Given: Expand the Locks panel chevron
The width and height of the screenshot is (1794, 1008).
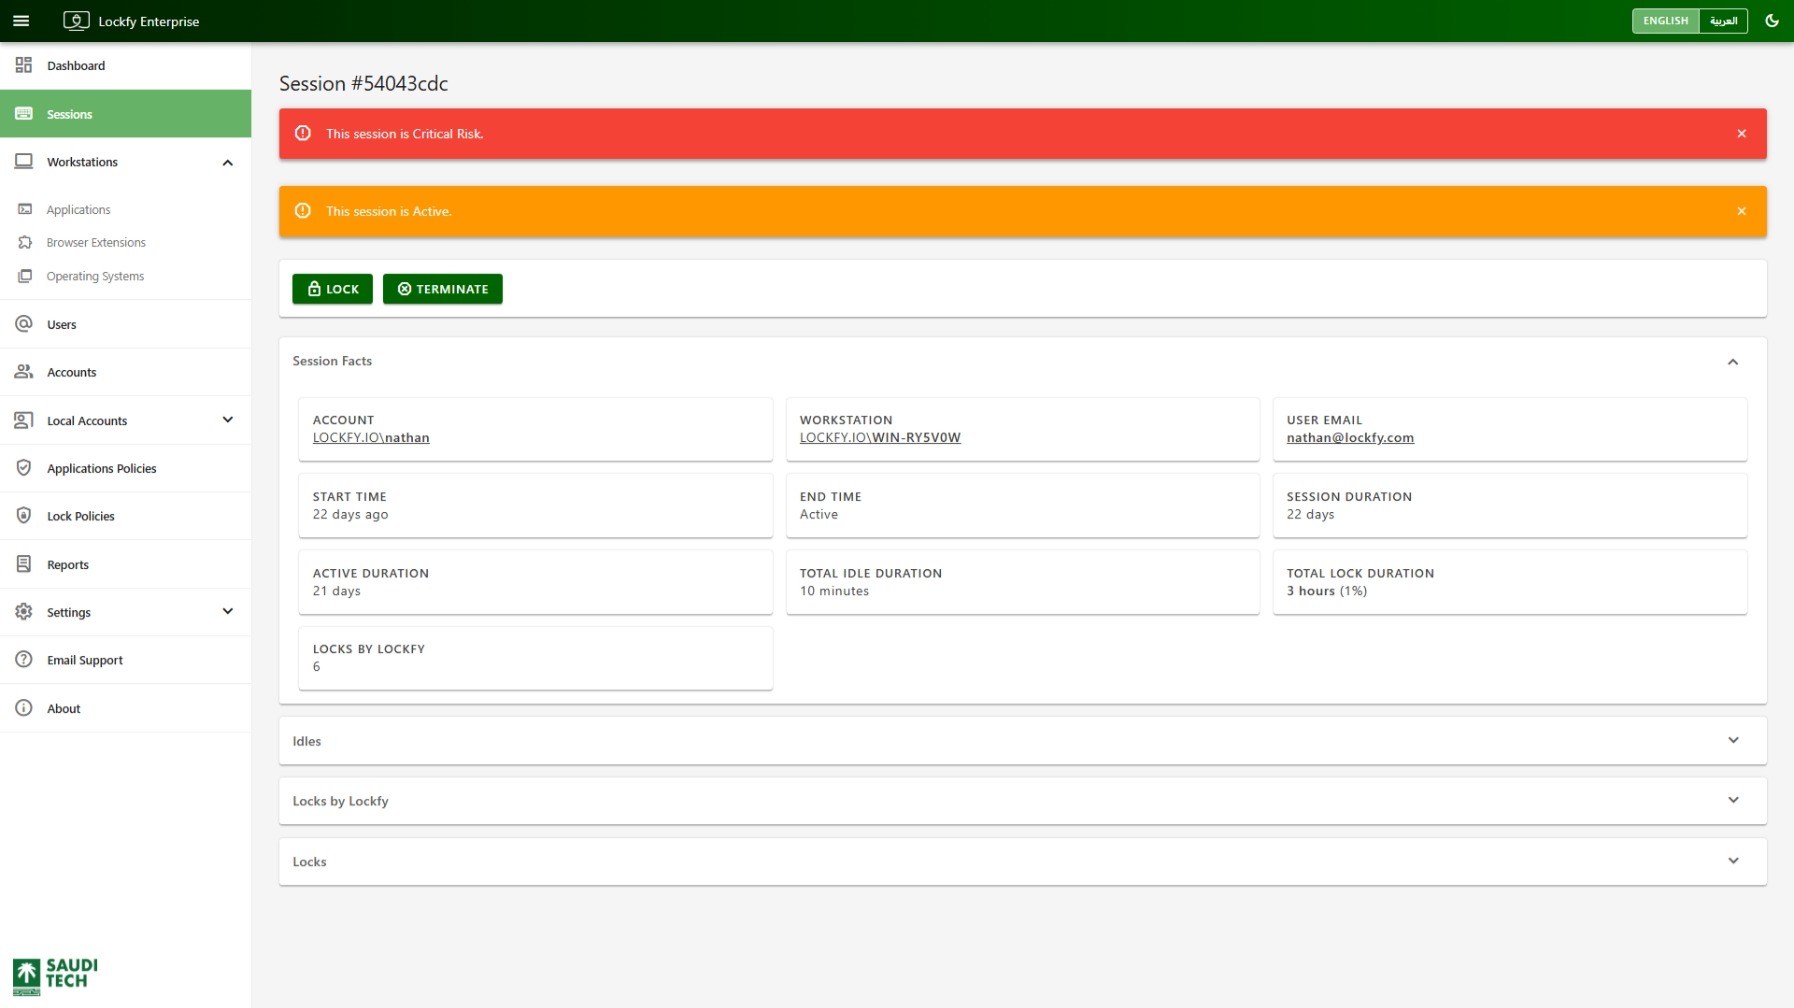Looking at the screenshot, I should tap(1733, 861).
